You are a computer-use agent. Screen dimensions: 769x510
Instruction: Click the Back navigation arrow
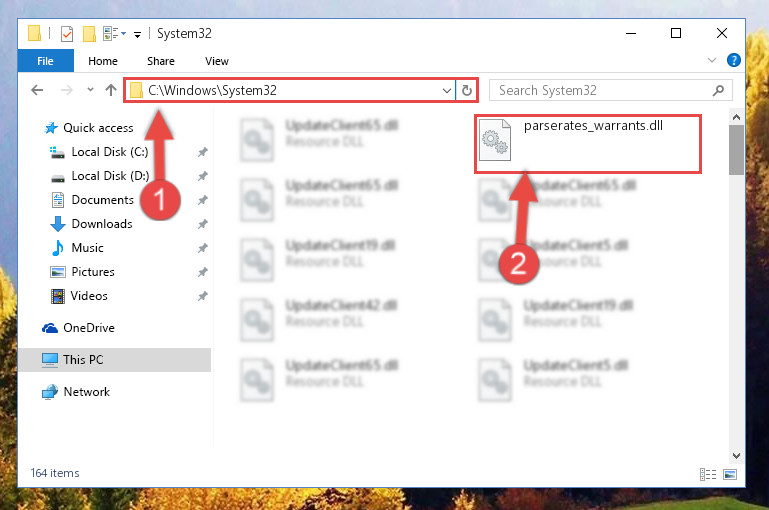37,90
